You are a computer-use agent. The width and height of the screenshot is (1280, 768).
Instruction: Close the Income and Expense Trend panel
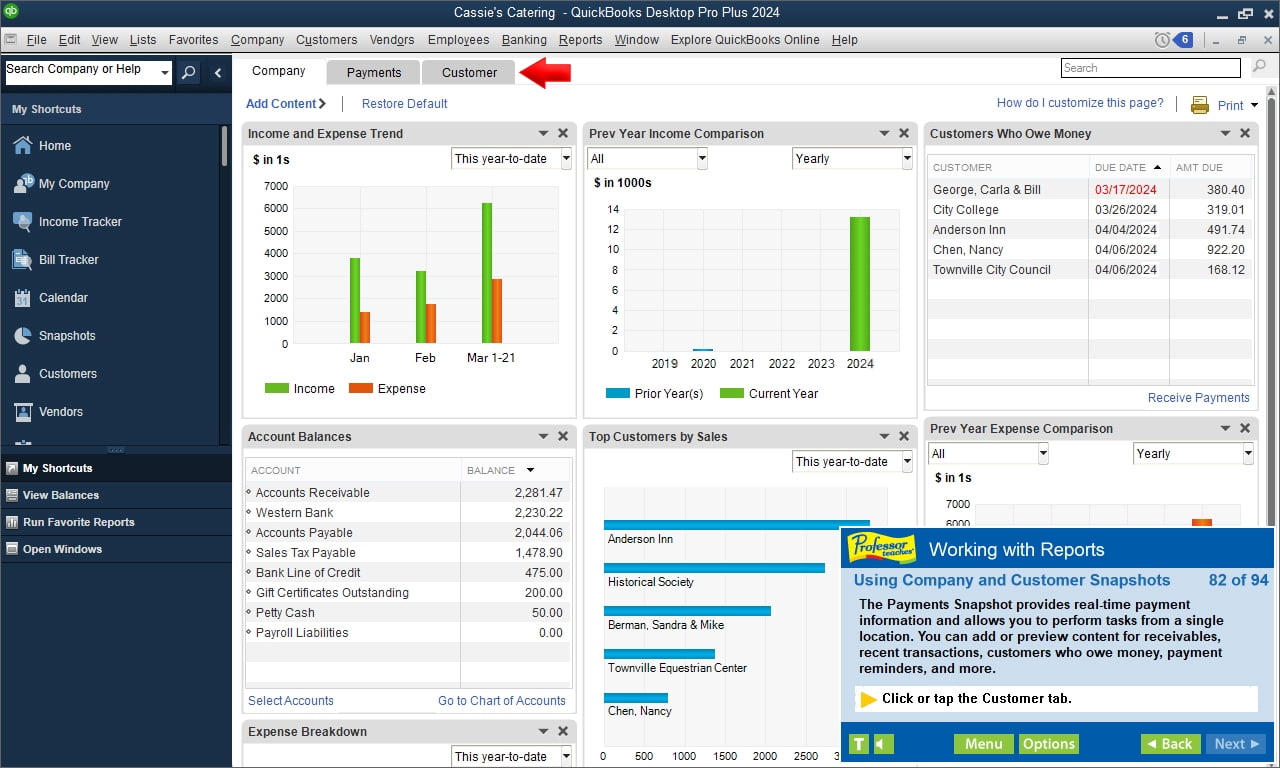tap(563, 133)
